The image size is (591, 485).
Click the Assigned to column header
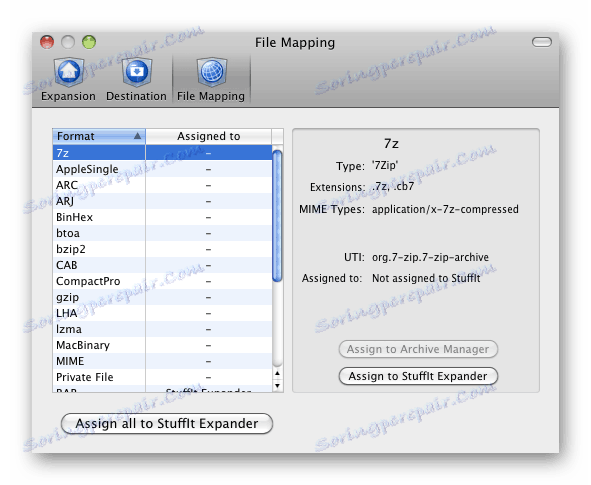(x=208, y=136)
